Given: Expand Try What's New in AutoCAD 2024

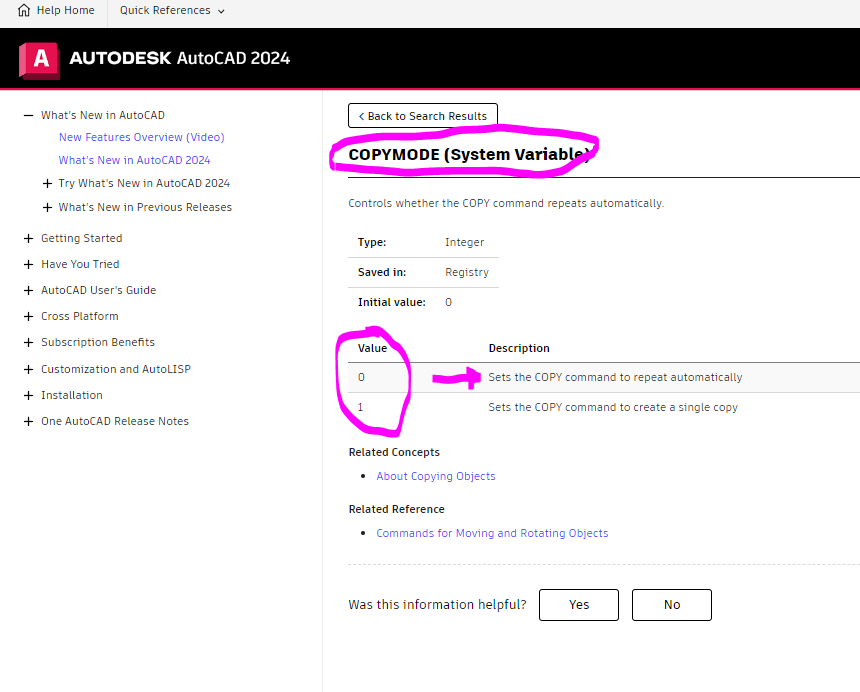Looking at the screenshot, I should tap(47, 183).
